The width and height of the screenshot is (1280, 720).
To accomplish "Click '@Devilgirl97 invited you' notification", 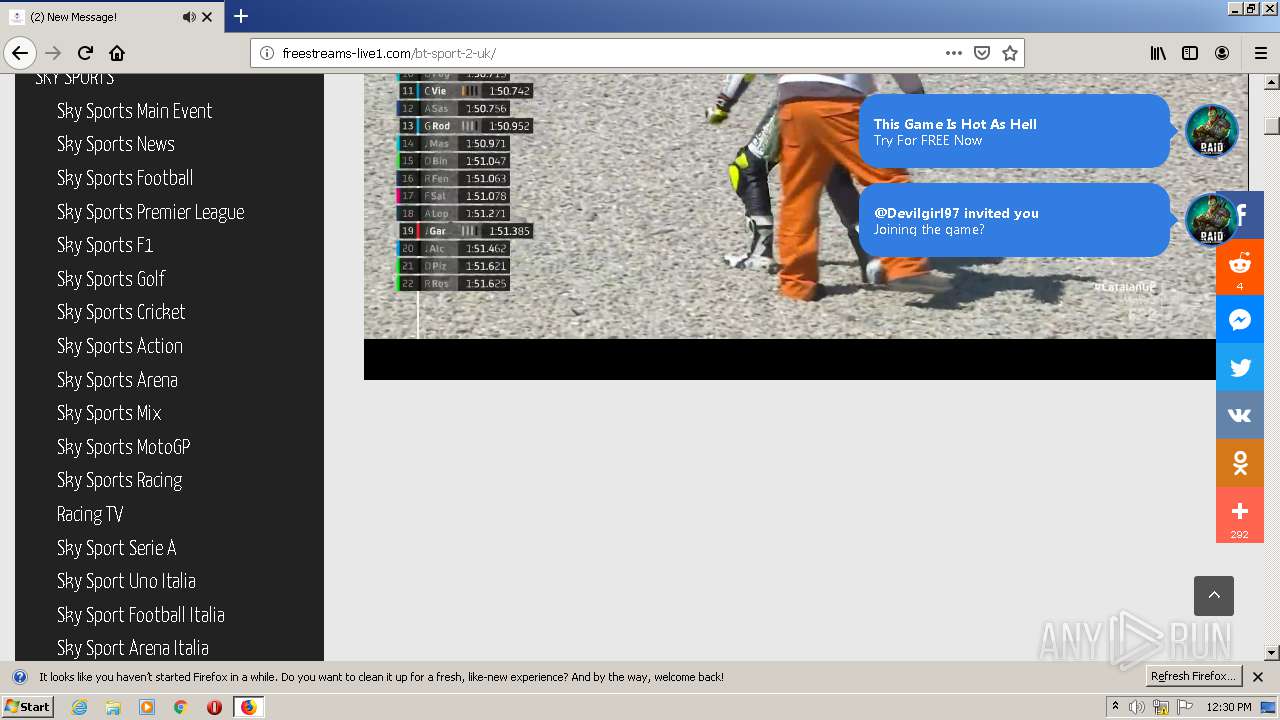I will [1014, 220].
